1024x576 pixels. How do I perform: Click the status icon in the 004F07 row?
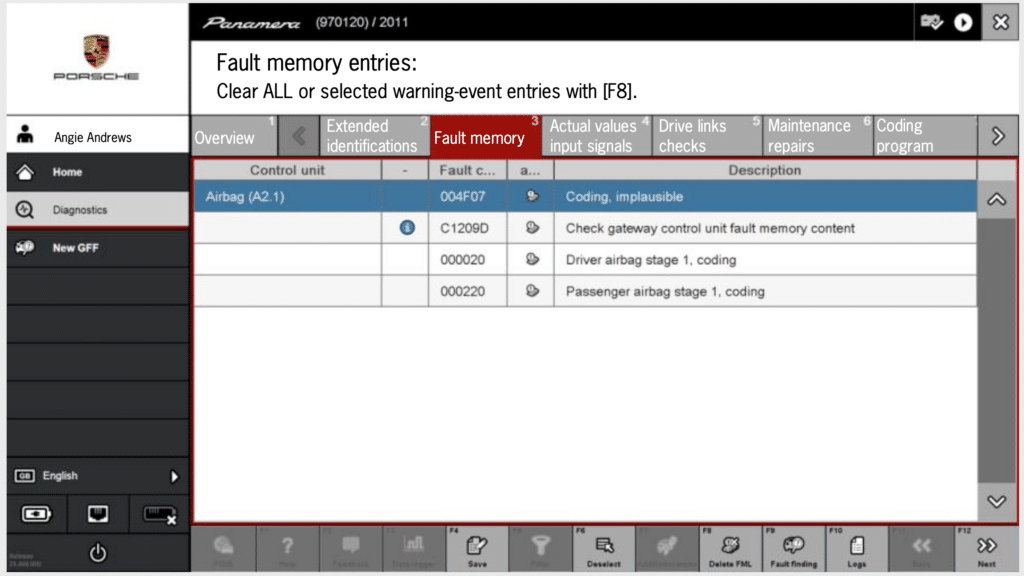pos(532,196)
